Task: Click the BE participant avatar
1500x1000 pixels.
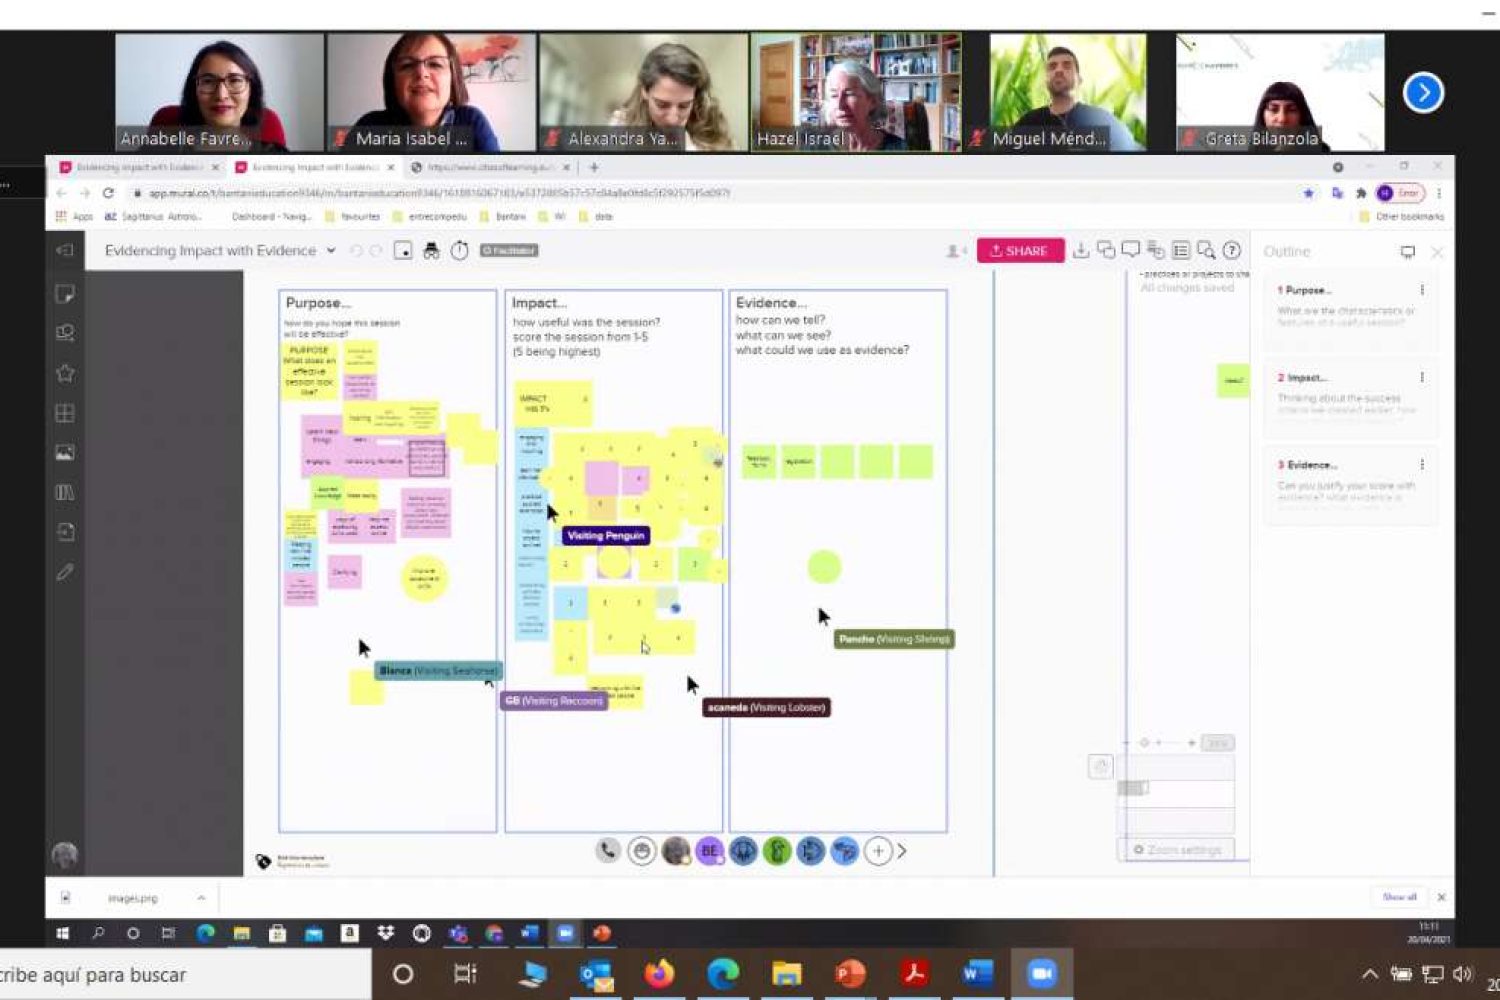Action: [x=710, y=851]
